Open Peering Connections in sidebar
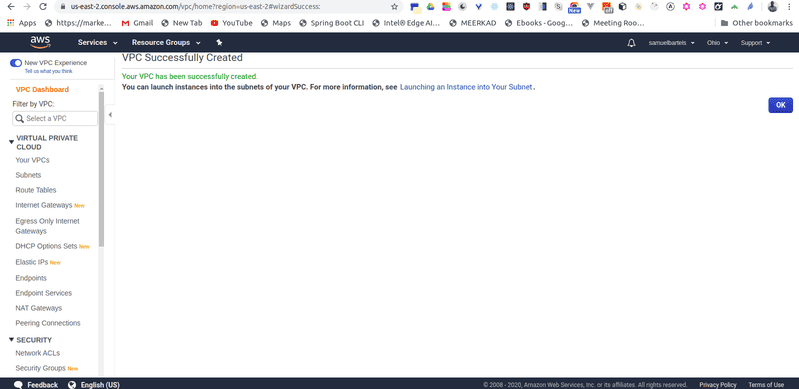The image size is (799, 389). [48, 323]
